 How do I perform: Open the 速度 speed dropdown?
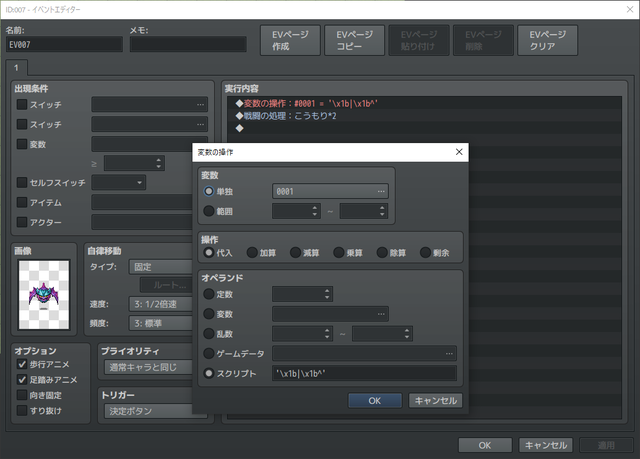pos(160,304)
